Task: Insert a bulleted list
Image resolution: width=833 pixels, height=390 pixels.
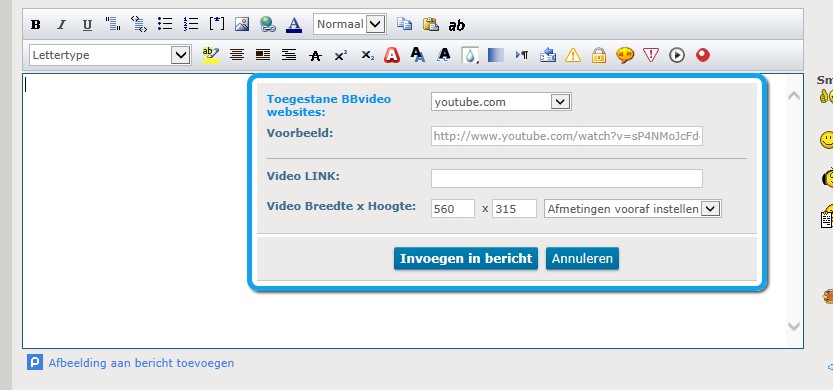Action: pos(165,24)
